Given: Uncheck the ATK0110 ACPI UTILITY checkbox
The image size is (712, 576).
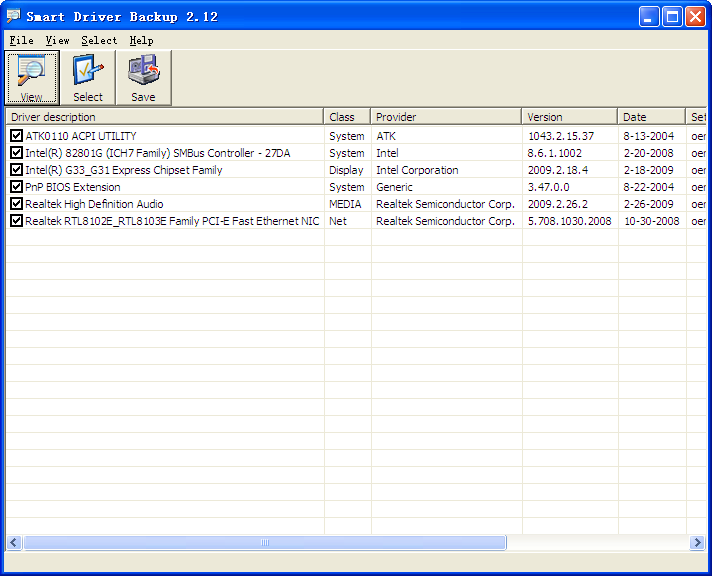Looking at the screenshot, I should [16, 136].
